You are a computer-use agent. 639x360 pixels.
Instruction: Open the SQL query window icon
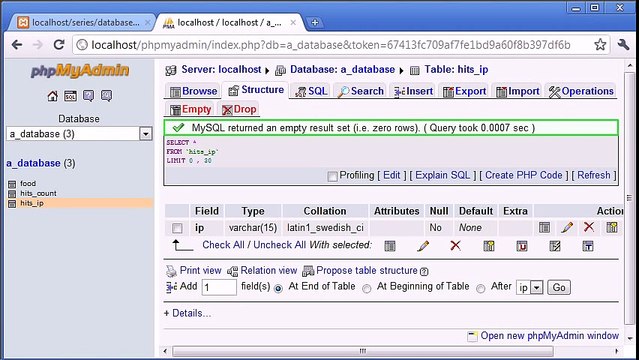tap(71, 96)
